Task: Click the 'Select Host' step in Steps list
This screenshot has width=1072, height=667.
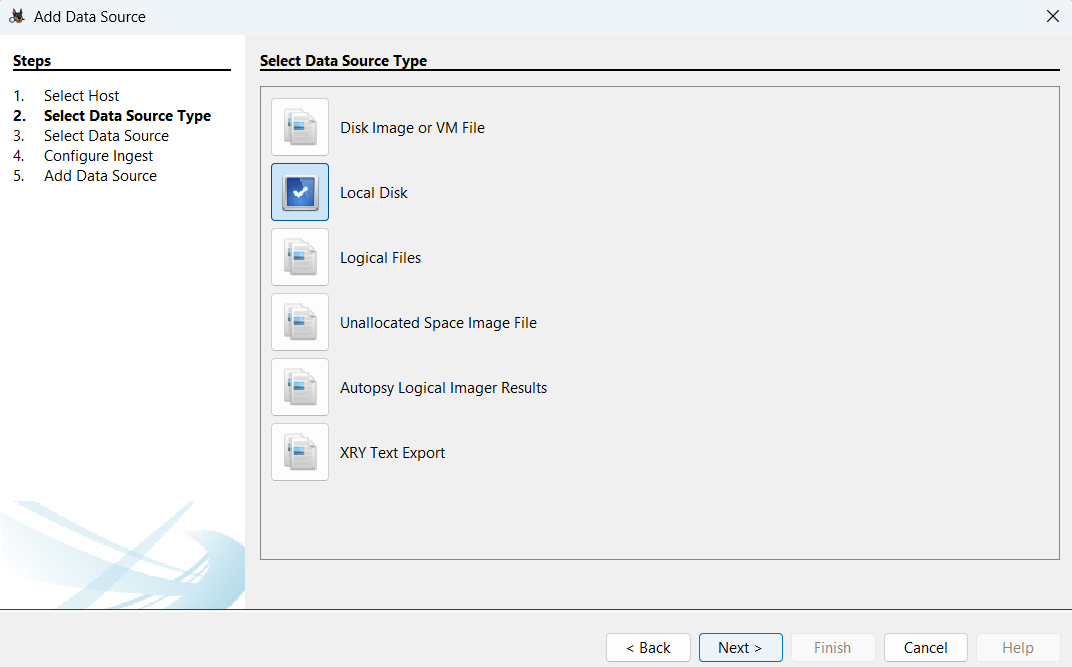Action: [81, 96]
